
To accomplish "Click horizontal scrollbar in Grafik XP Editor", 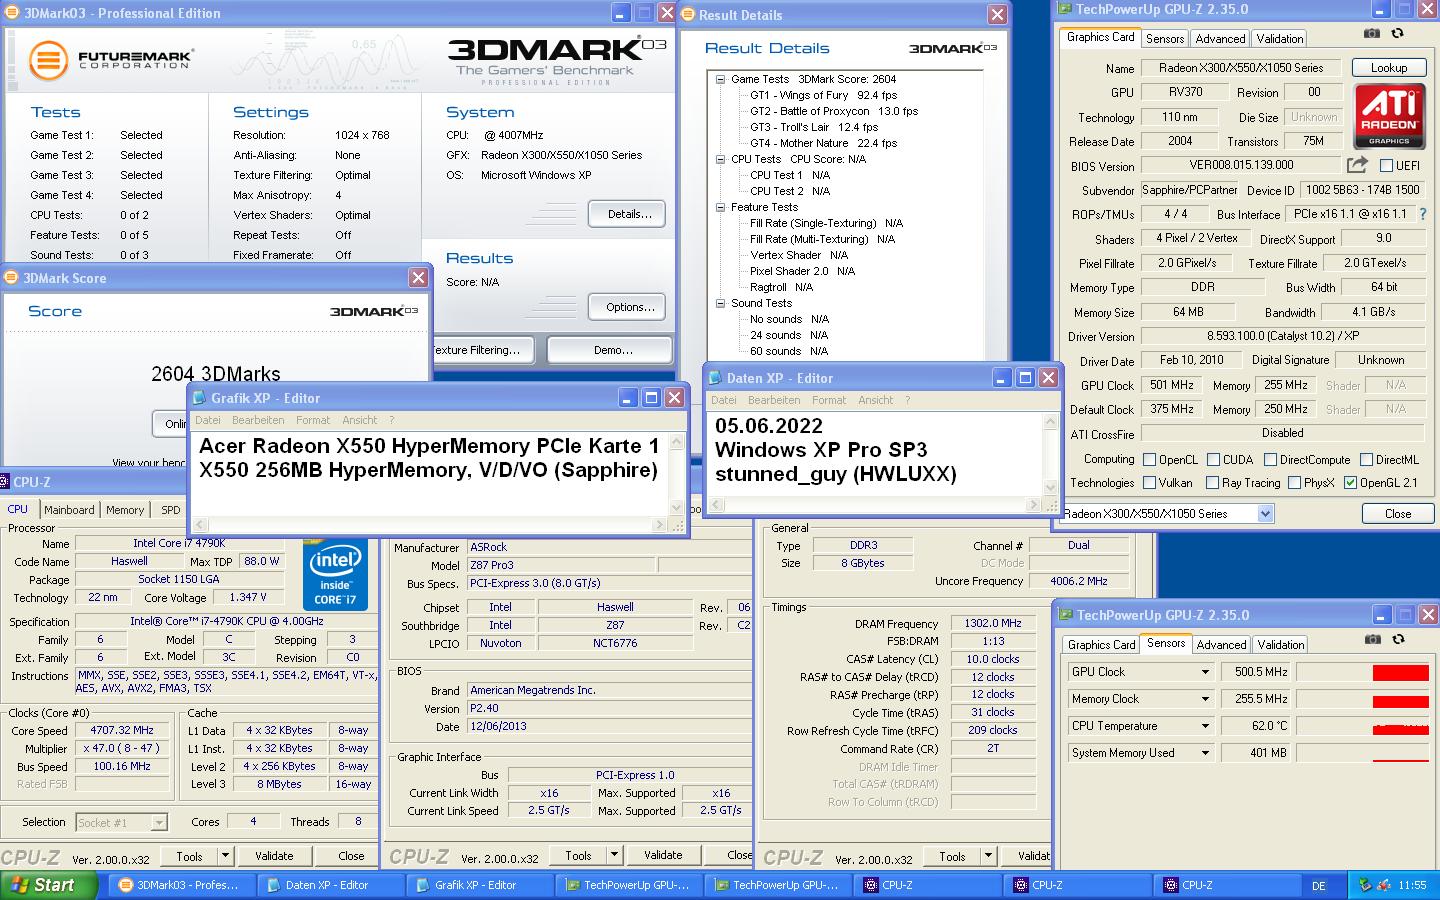I will 429,524.
